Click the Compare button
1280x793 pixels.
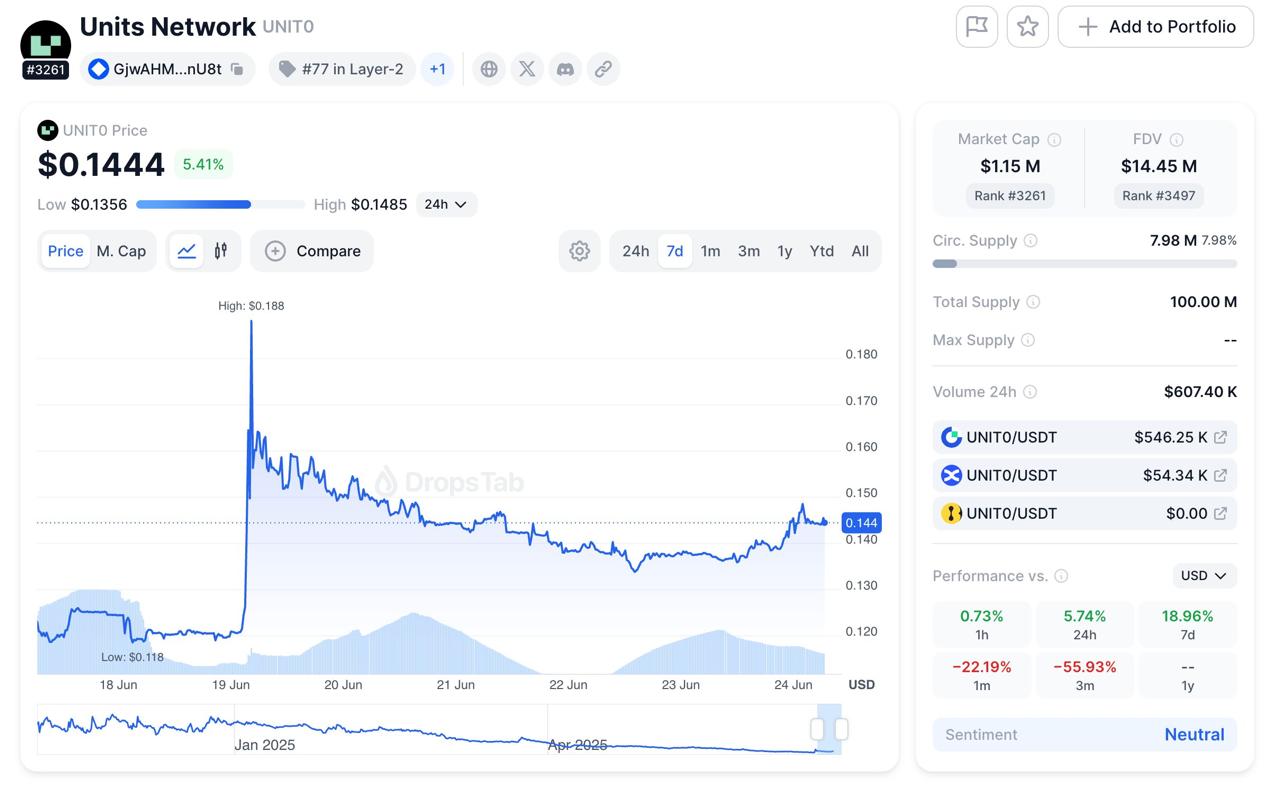tap(312, 251)
